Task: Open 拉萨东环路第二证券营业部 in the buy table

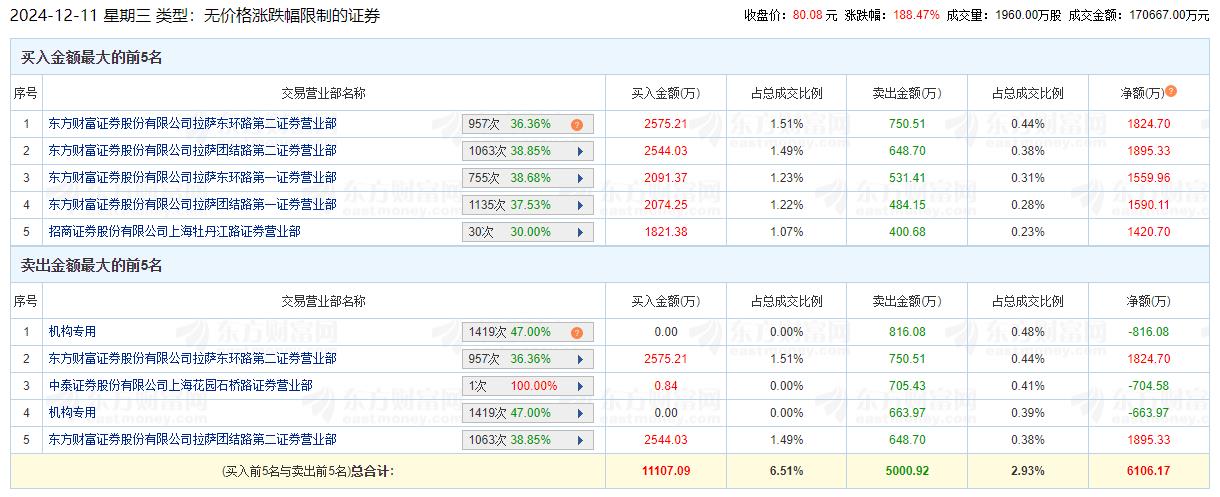Action: pyautogui.click(x=192, y=124)
